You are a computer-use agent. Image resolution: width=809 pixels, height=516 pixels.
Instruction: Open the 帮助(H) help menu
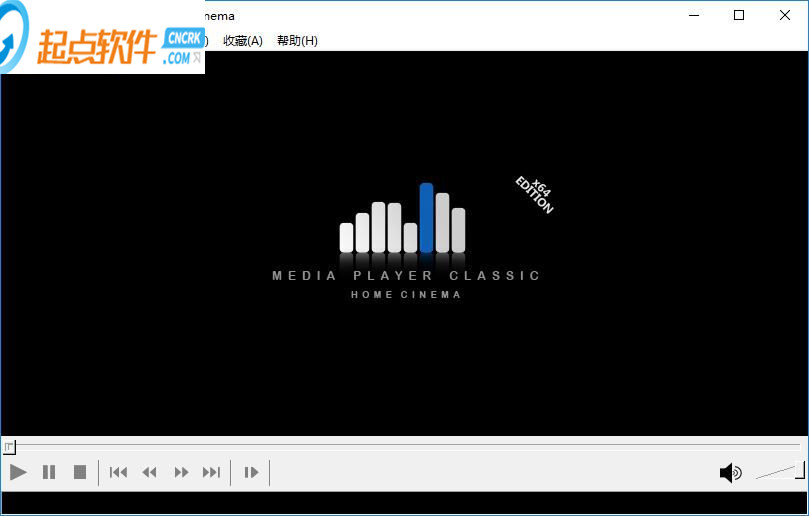pos(297,41)
